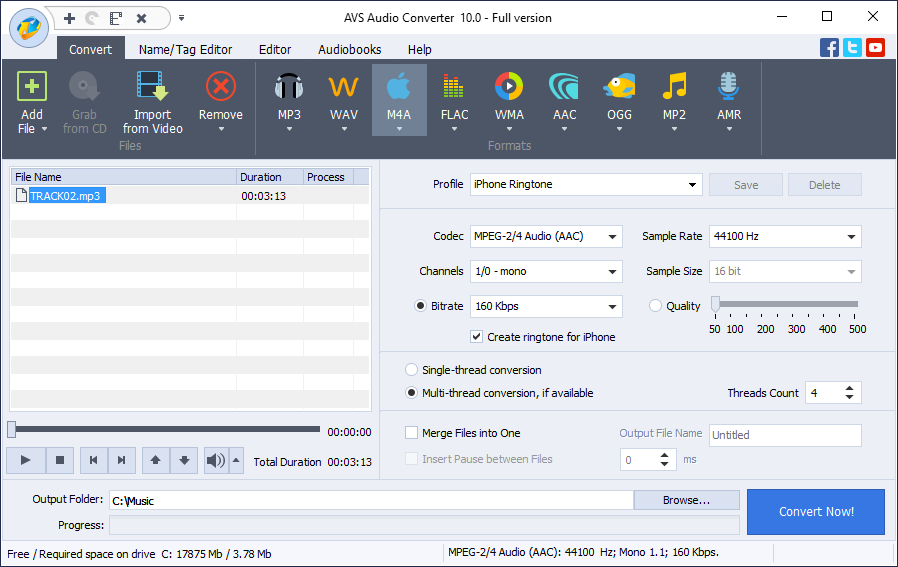
Task: Switch to the Name/Tag Editor tab
Action: click(x=185, y=50)
